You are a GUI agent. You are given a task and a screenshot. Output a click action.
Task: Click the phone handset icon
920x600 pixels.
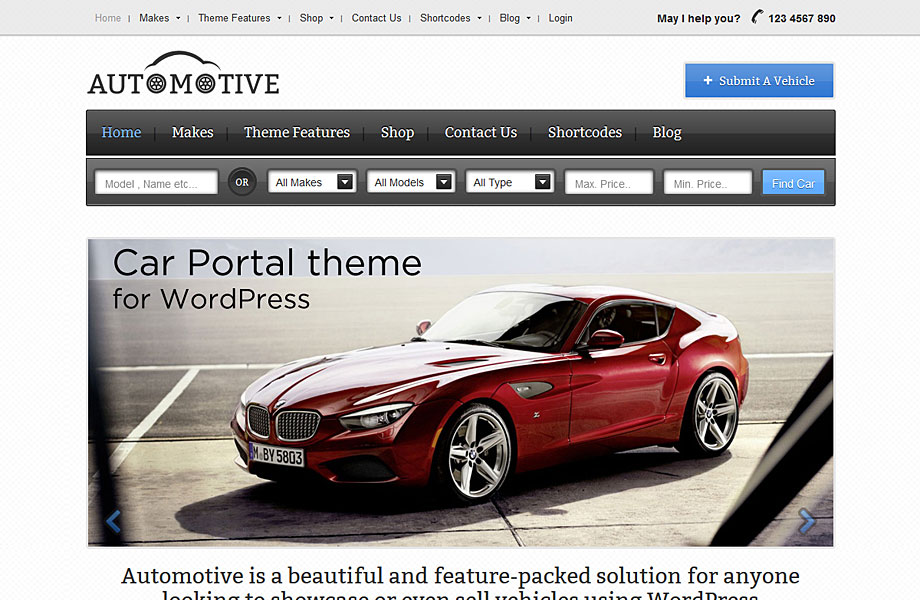point(757,16)
